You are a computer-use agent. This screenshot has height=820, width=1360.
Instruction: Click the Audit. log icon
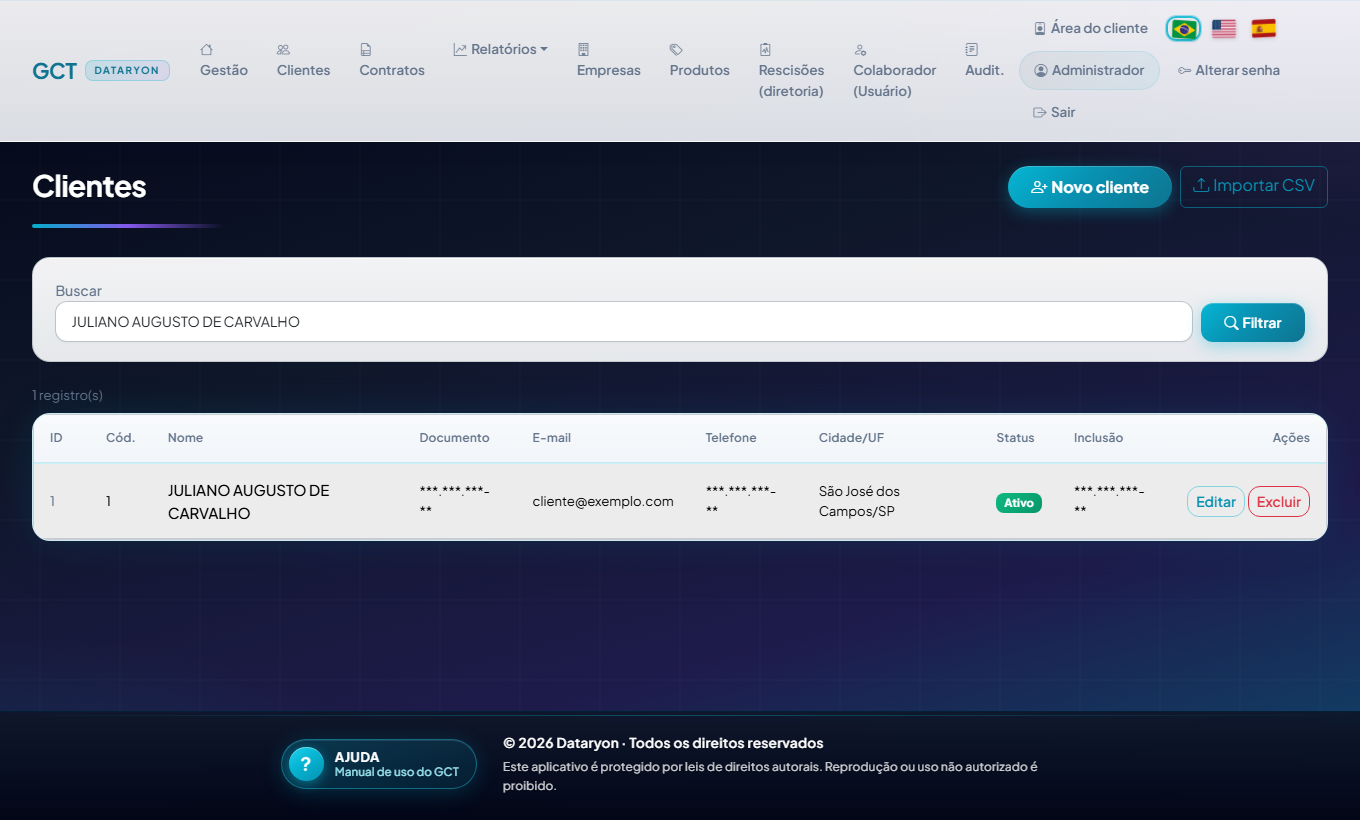point(971,49)
